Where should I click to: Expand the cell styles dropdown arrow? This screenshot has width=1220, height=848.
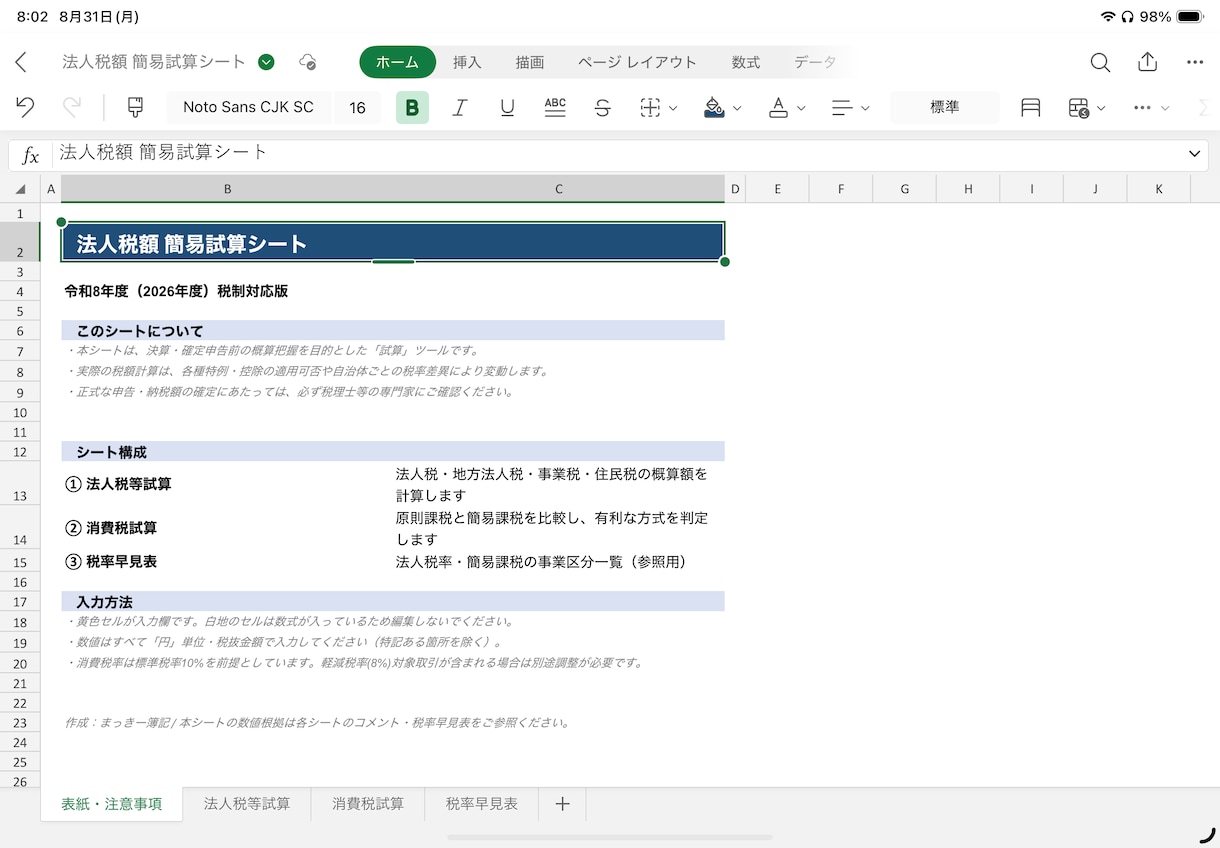tap(1101, 108)
